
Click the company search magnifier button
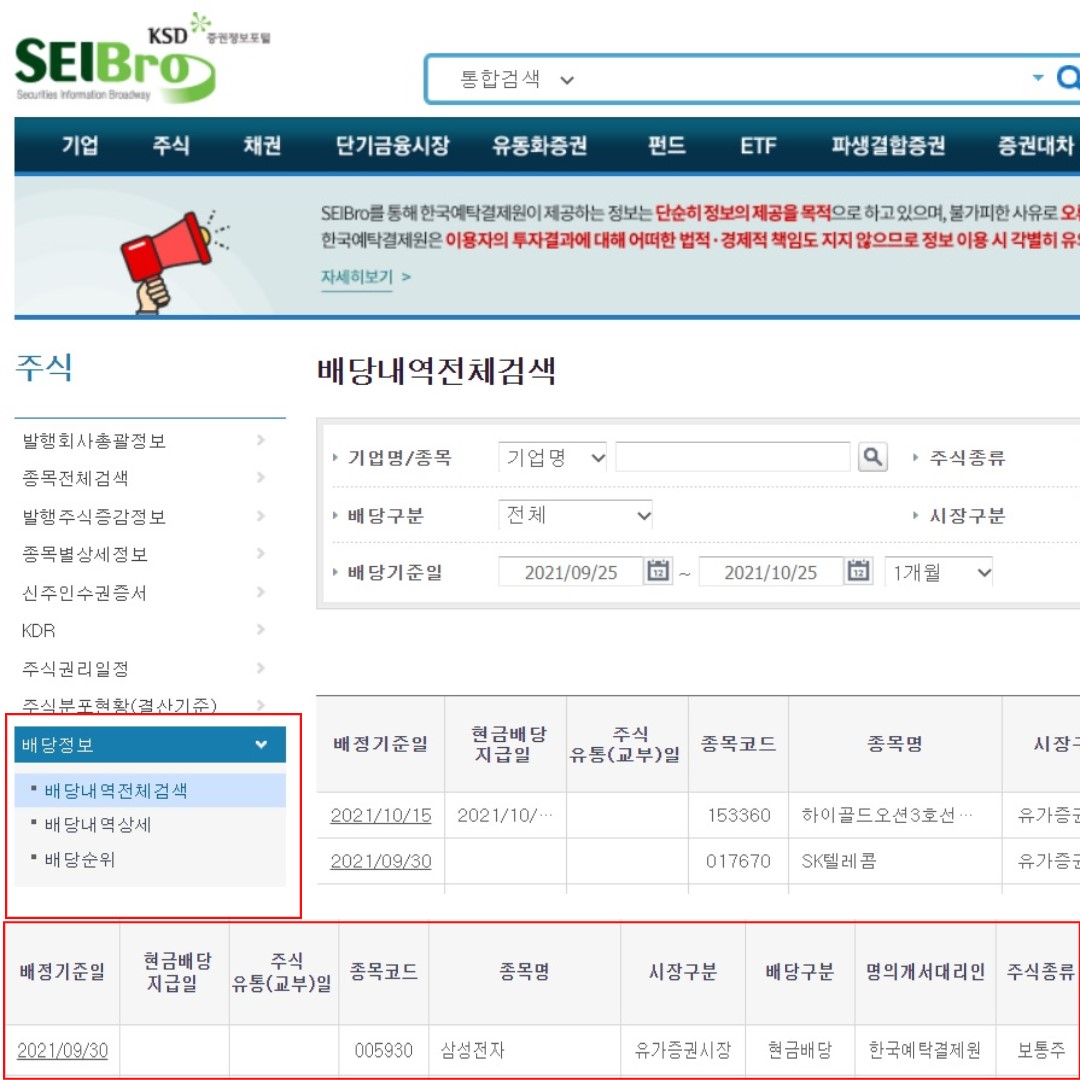[x=872, y=457]
